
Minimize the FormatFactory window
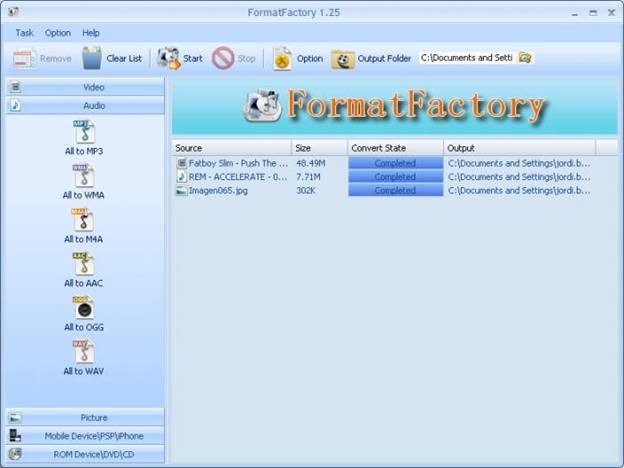tap(574, 13)
